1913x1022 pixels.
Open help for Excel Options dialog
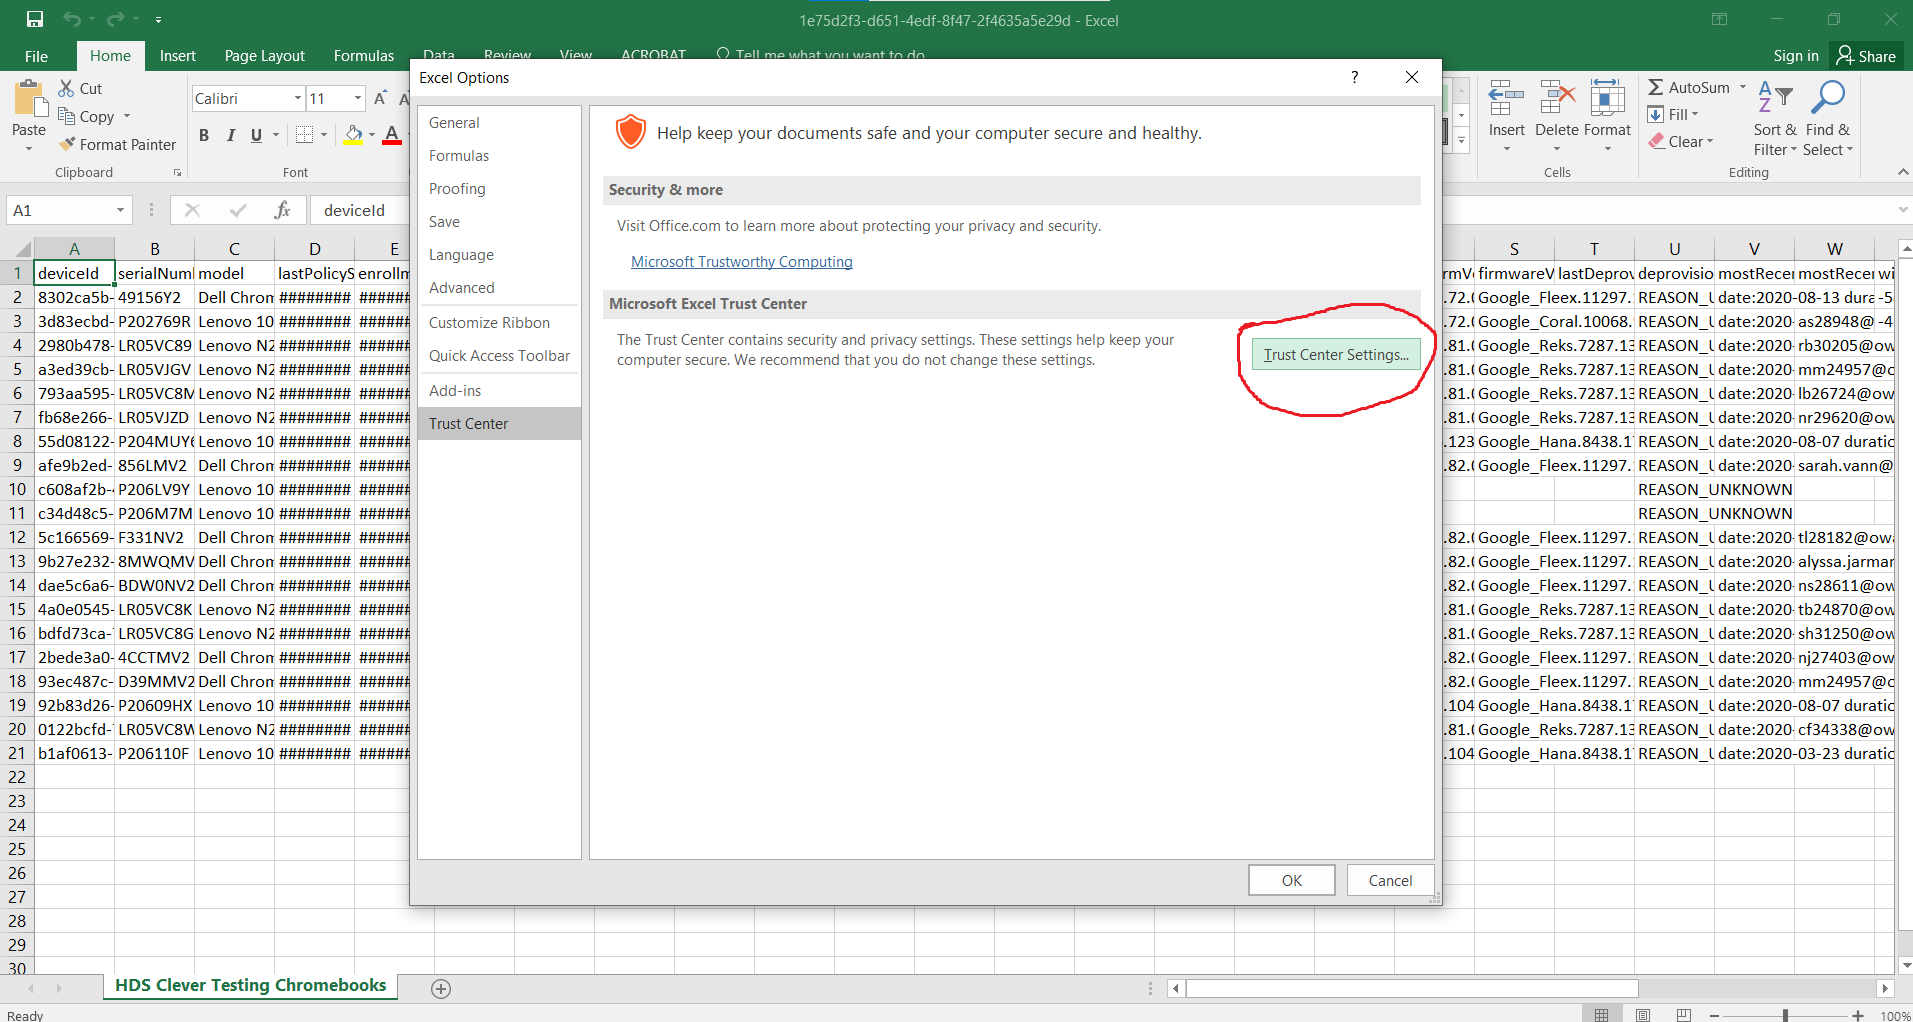(x=1355, y=77)
